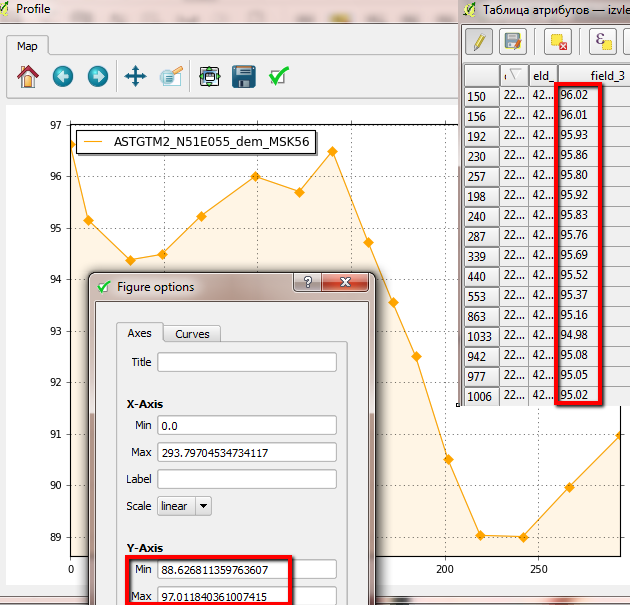Go forward to next plot view
Viewport: 630px width, 605px height.
pos(97,76)
